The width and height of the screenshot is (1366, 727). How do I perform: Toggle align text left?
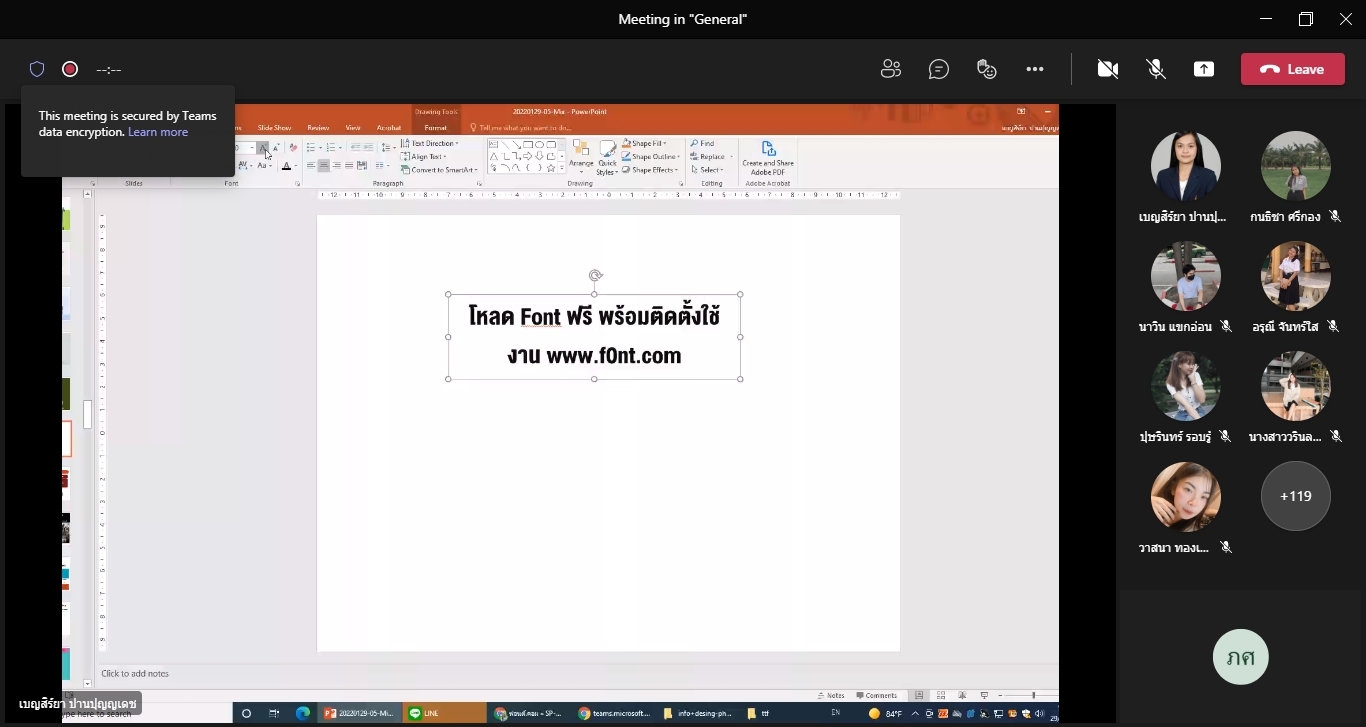click(310, 166)
